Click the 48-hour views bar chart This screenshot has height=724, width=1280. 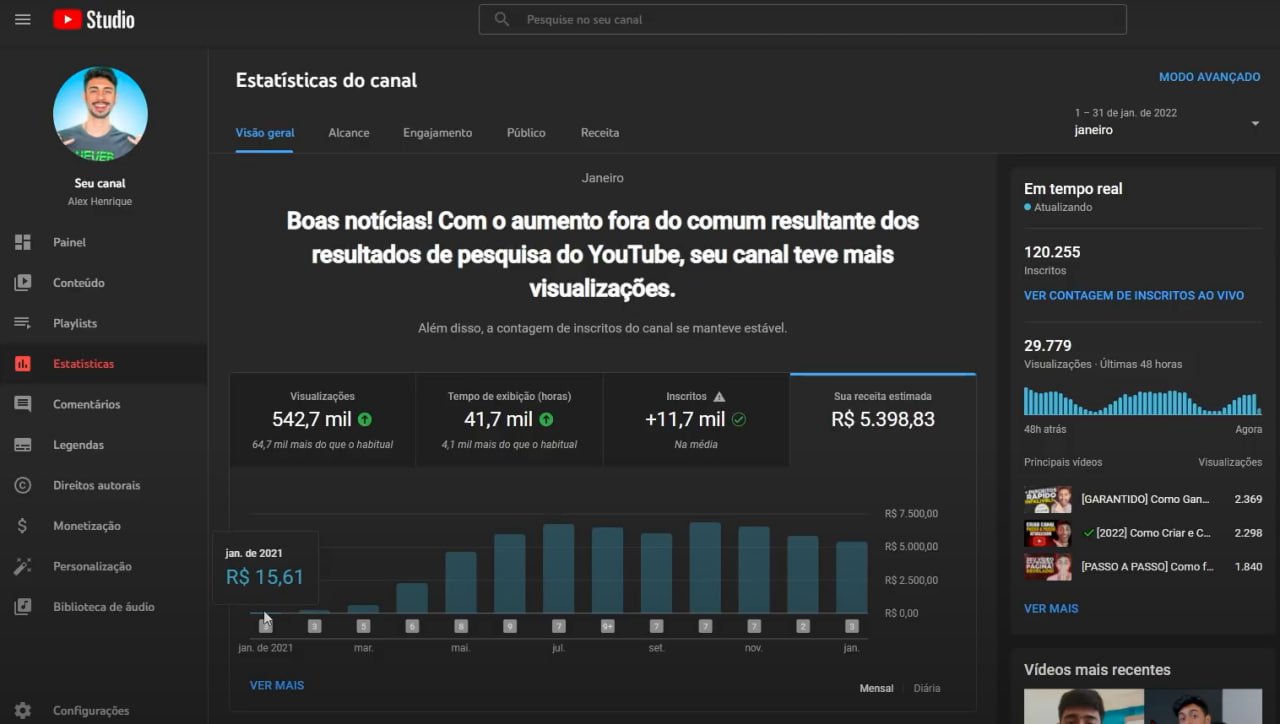[1143, 402]
